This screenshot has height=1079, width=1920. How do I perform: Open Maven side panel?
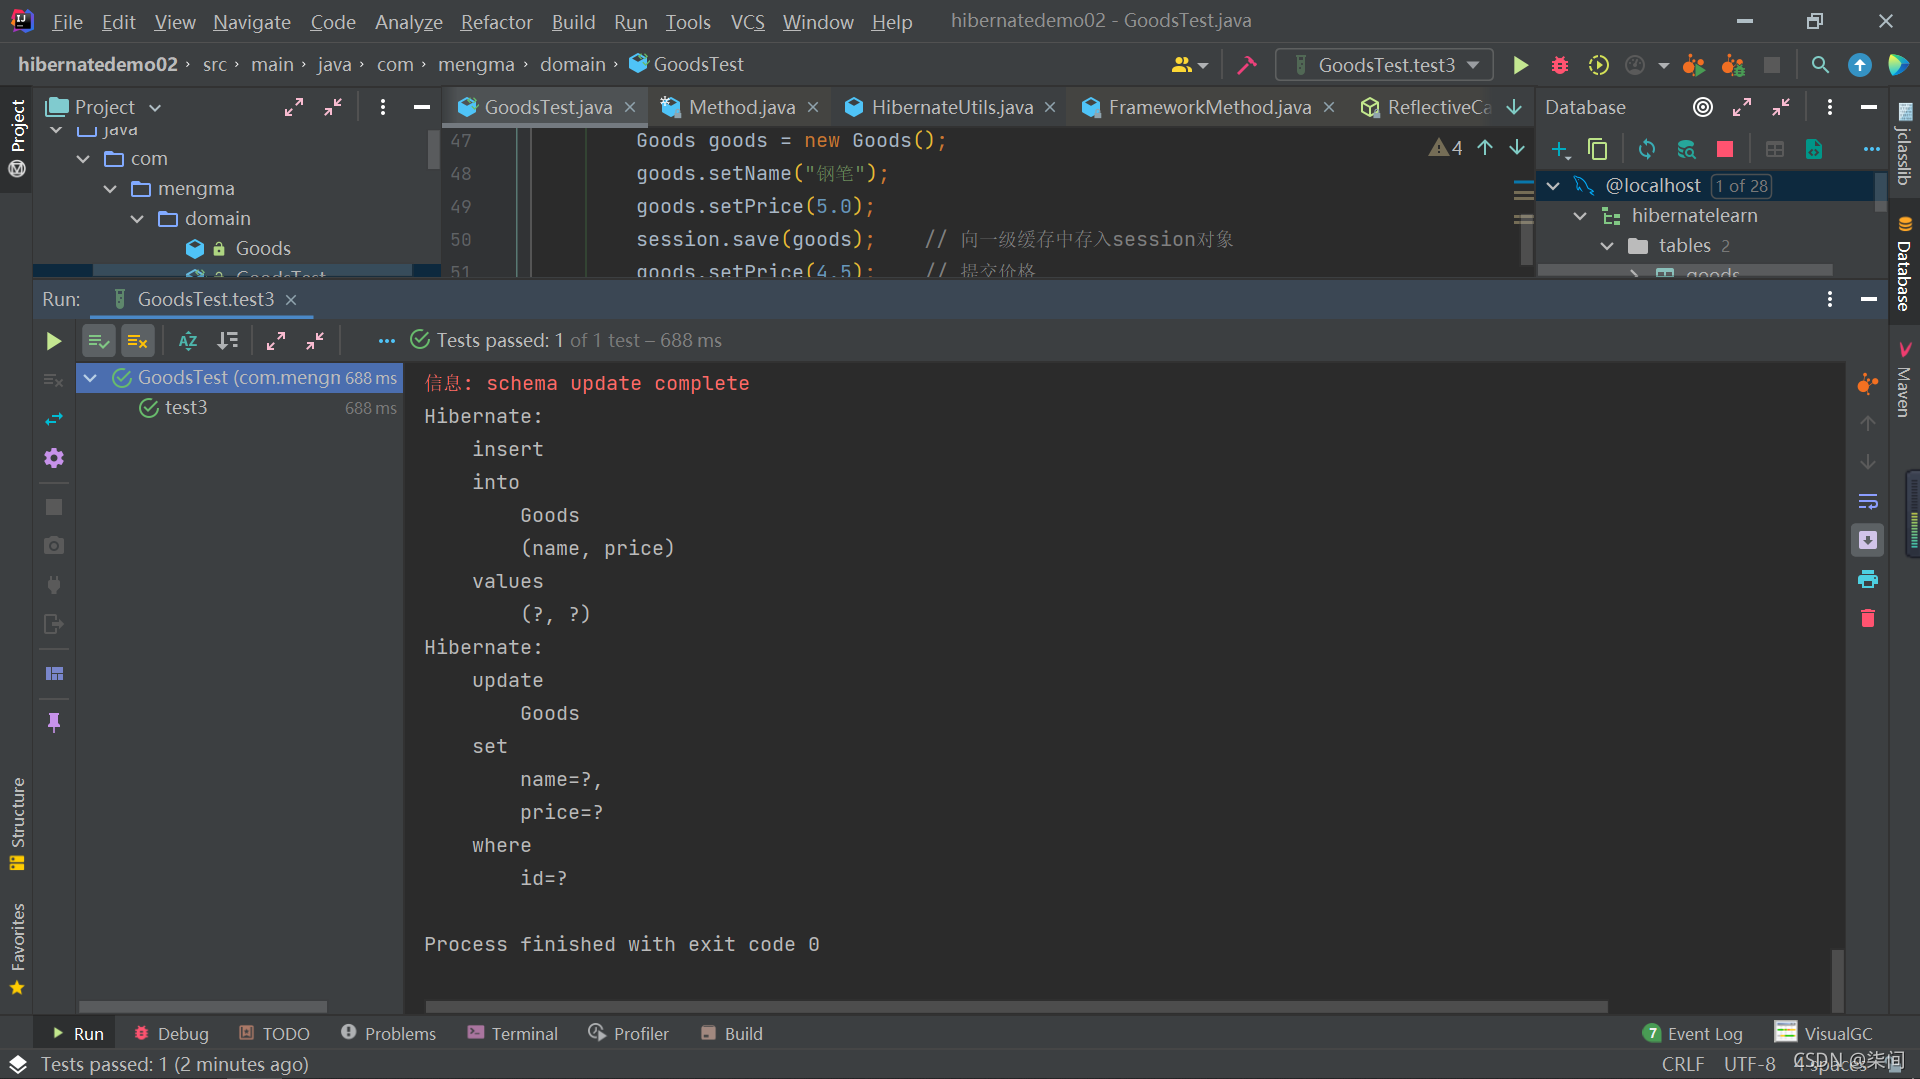[1904, 380]
